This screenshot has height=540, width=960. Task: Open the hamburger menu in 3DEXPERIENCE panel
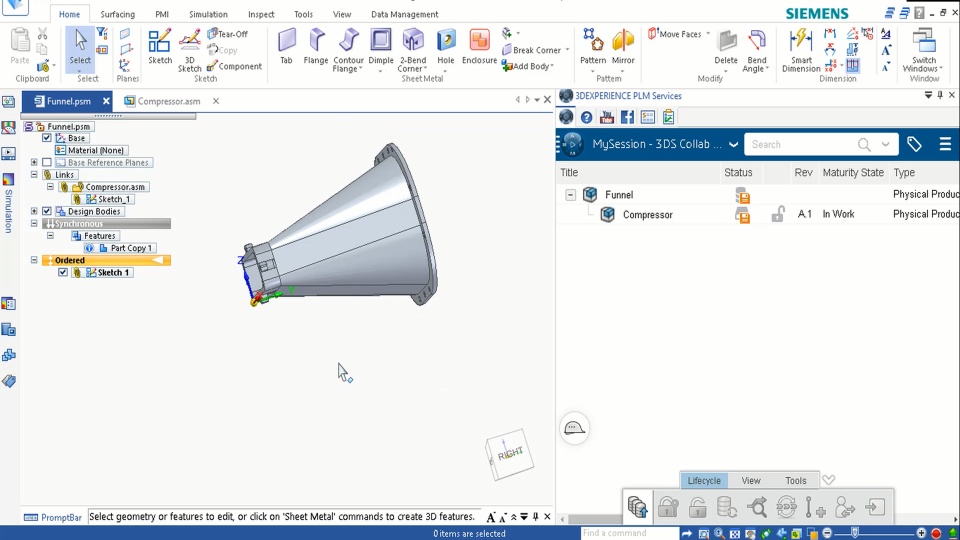(945, 144)
